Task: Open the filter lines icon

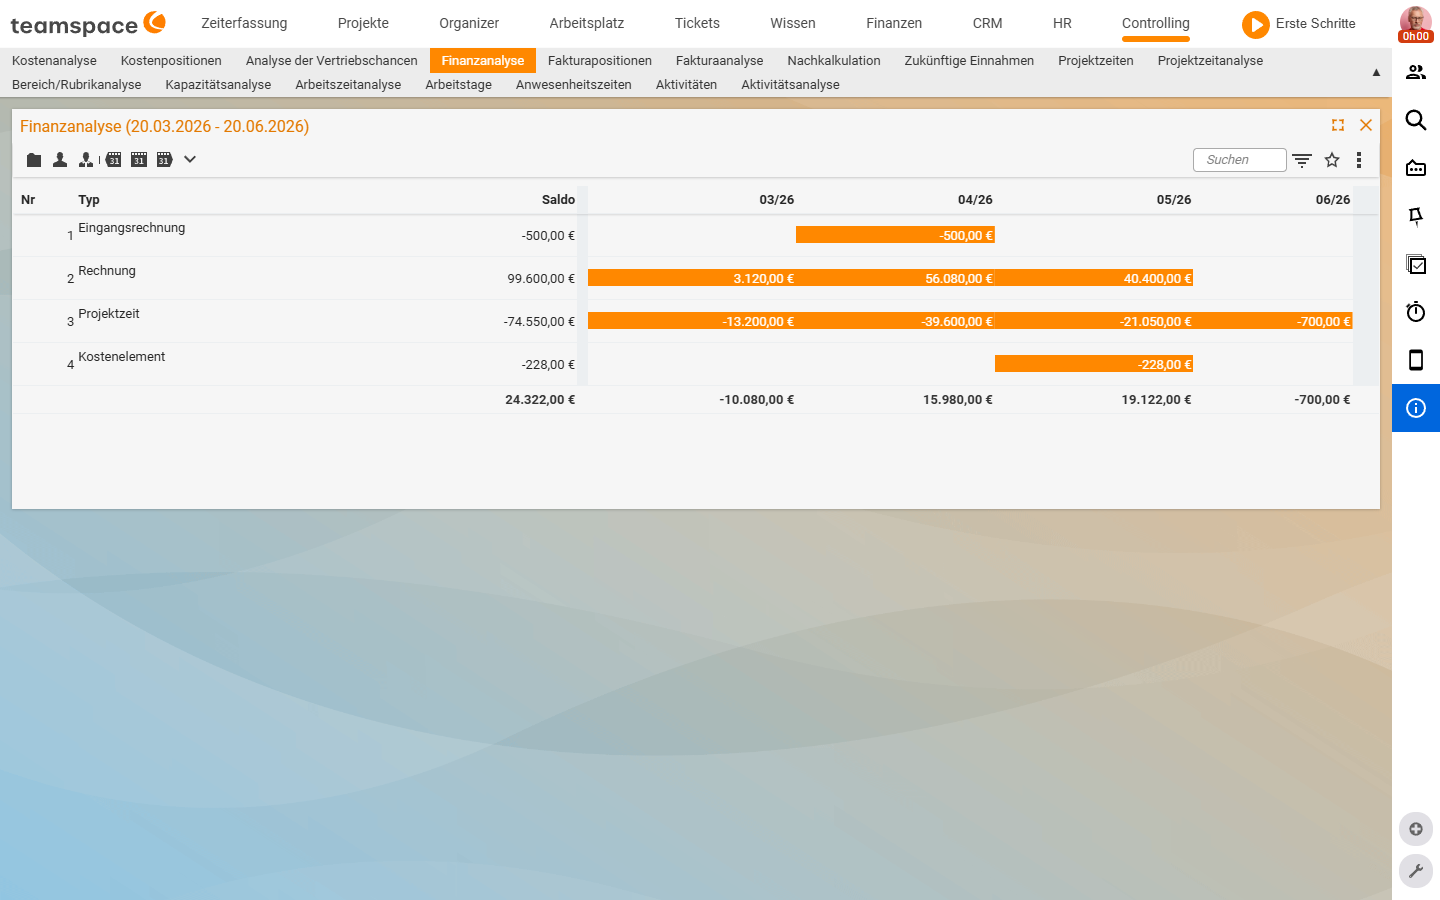Action: pyautogui.click(x=1302, y=160)
